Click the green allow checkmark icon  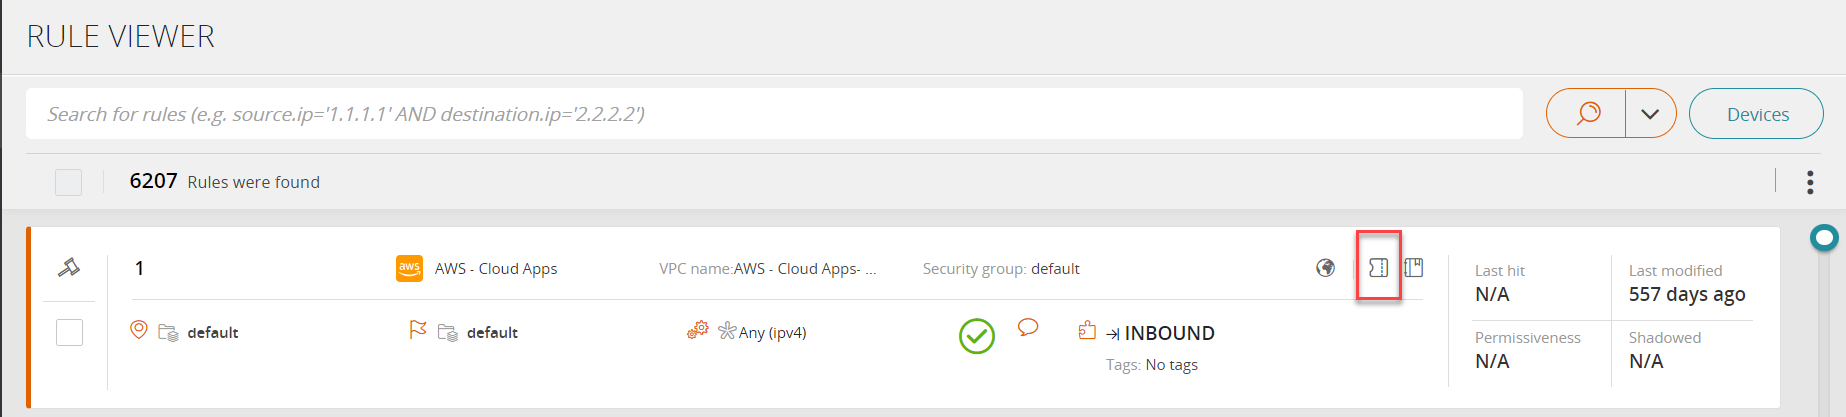pos(977,336)
